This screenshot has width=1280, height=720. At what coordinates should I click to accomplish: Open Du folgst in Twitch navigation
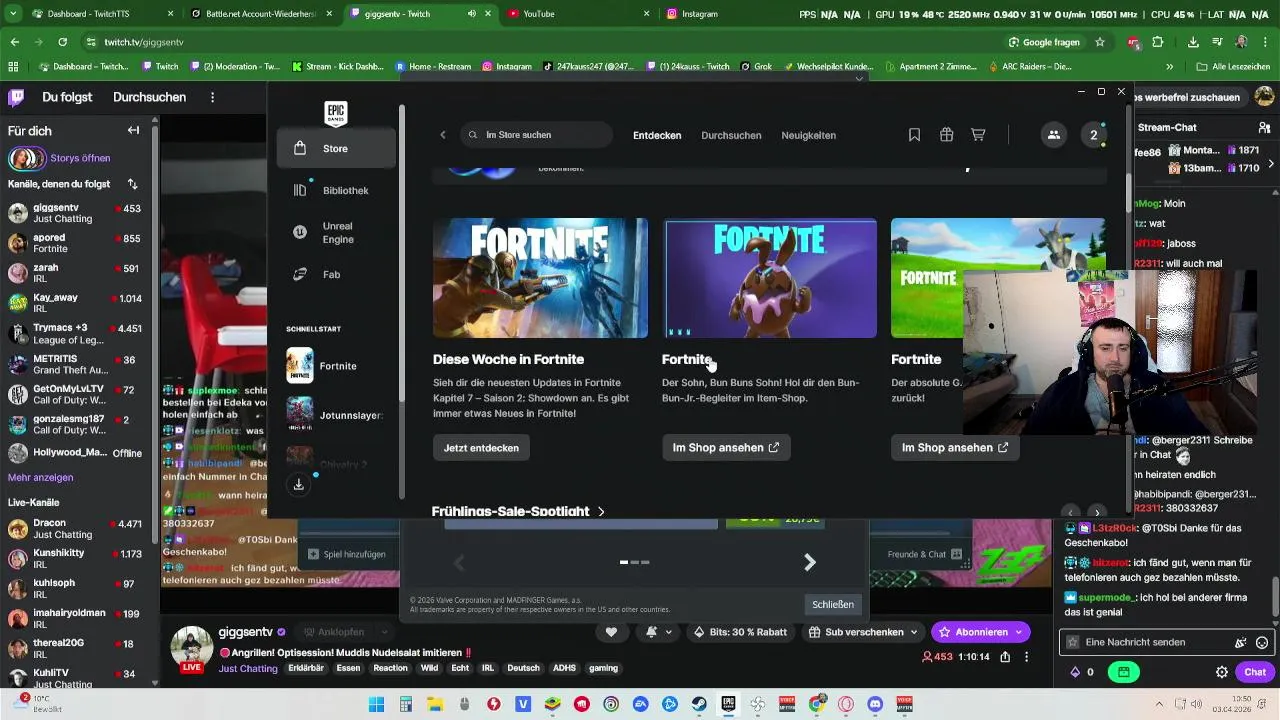[67, 97]
